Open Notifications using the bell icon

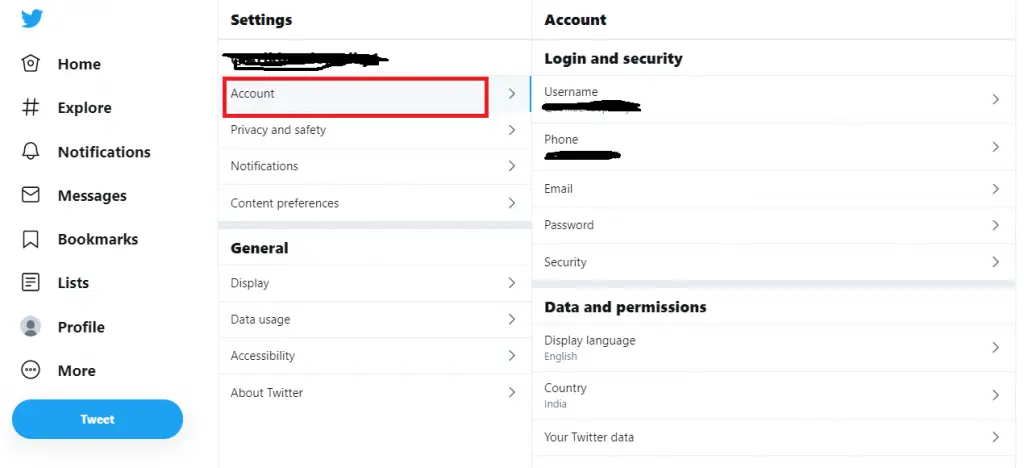pos(30,151)
